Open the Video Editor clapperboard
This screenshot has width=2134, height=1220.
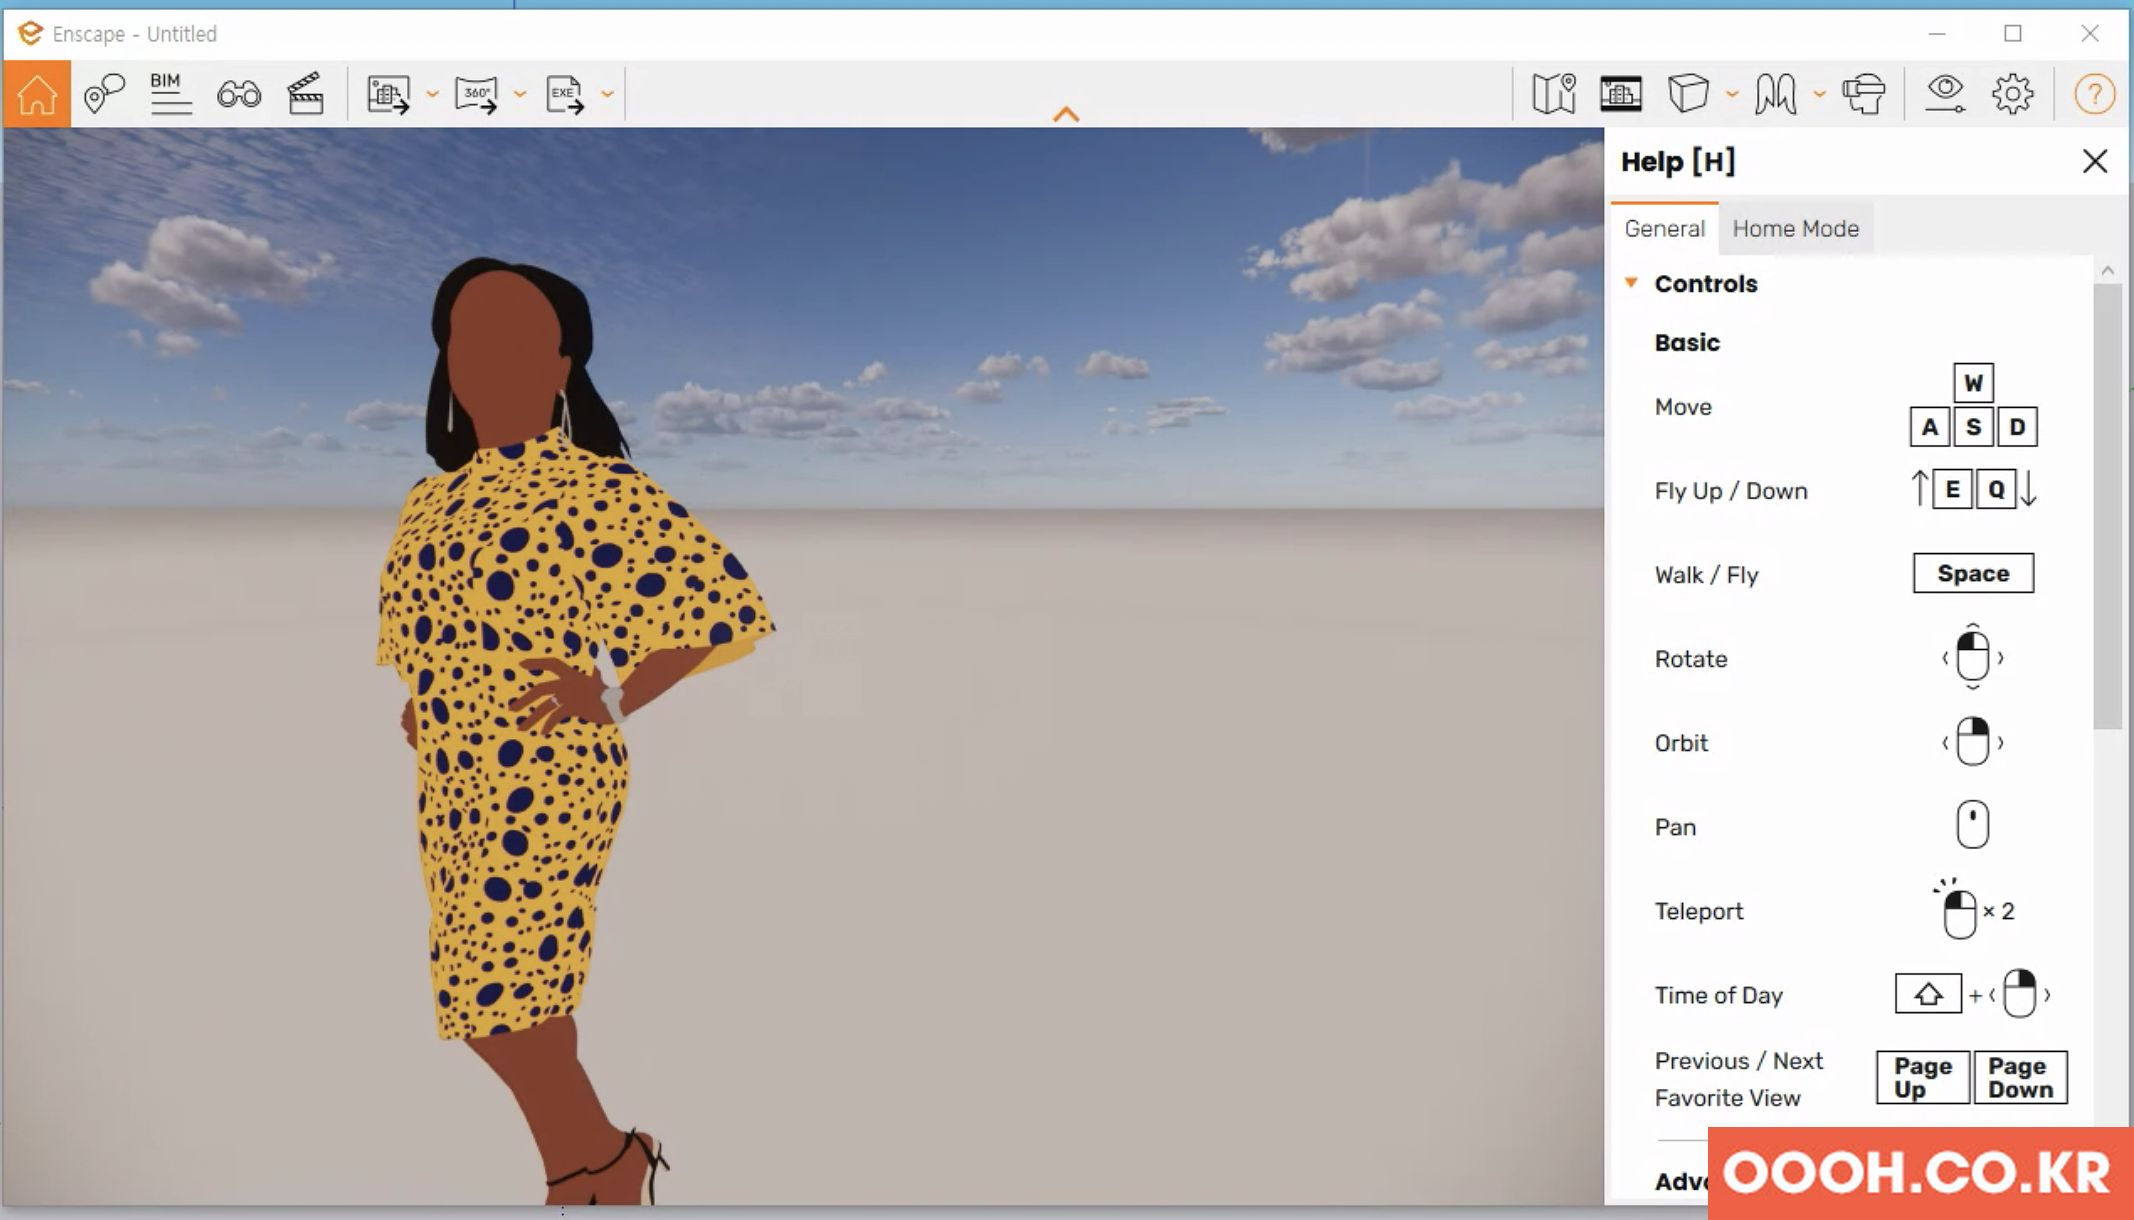305,94
